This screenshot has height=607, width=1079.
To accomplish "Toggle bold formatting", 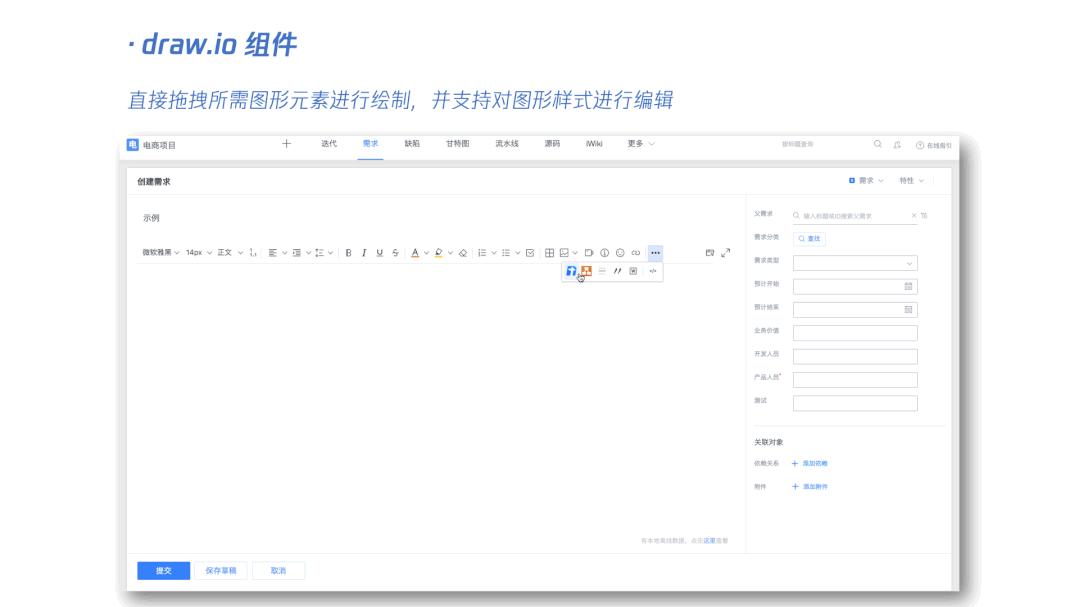I will (x=348, y=252).
